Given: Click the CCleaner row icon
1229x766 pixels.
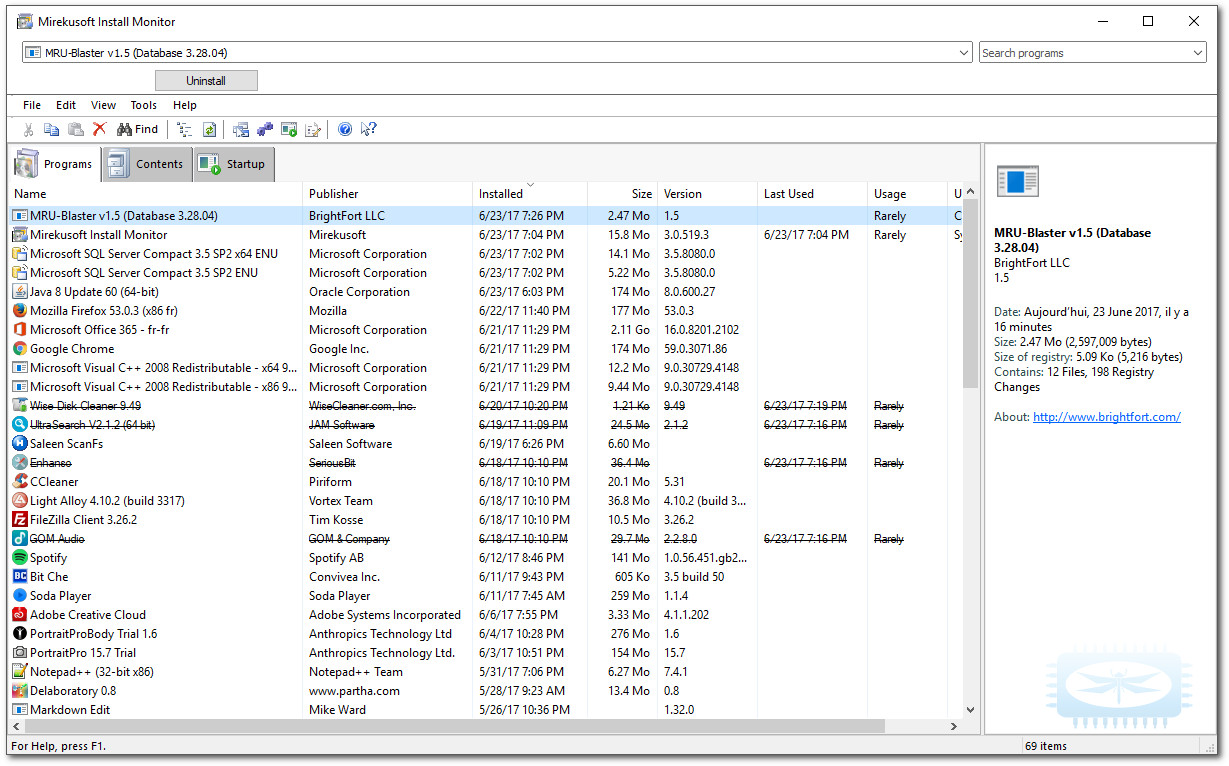Looking at the screenshot, I should 20,482.
